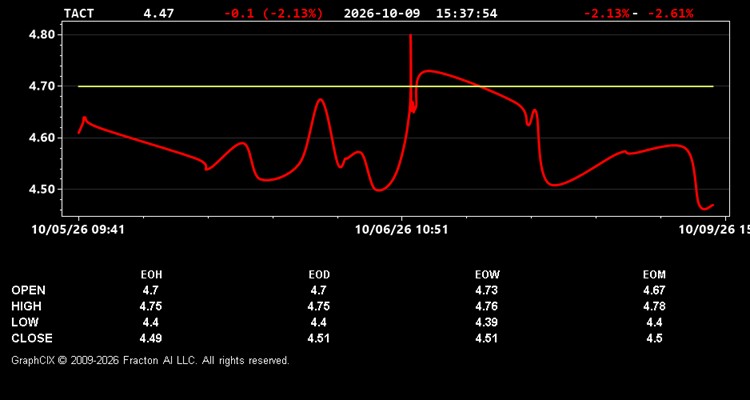Click the 10/05/26 09:41 axis label
Screen dimensions: 750x400
(78, 230)
